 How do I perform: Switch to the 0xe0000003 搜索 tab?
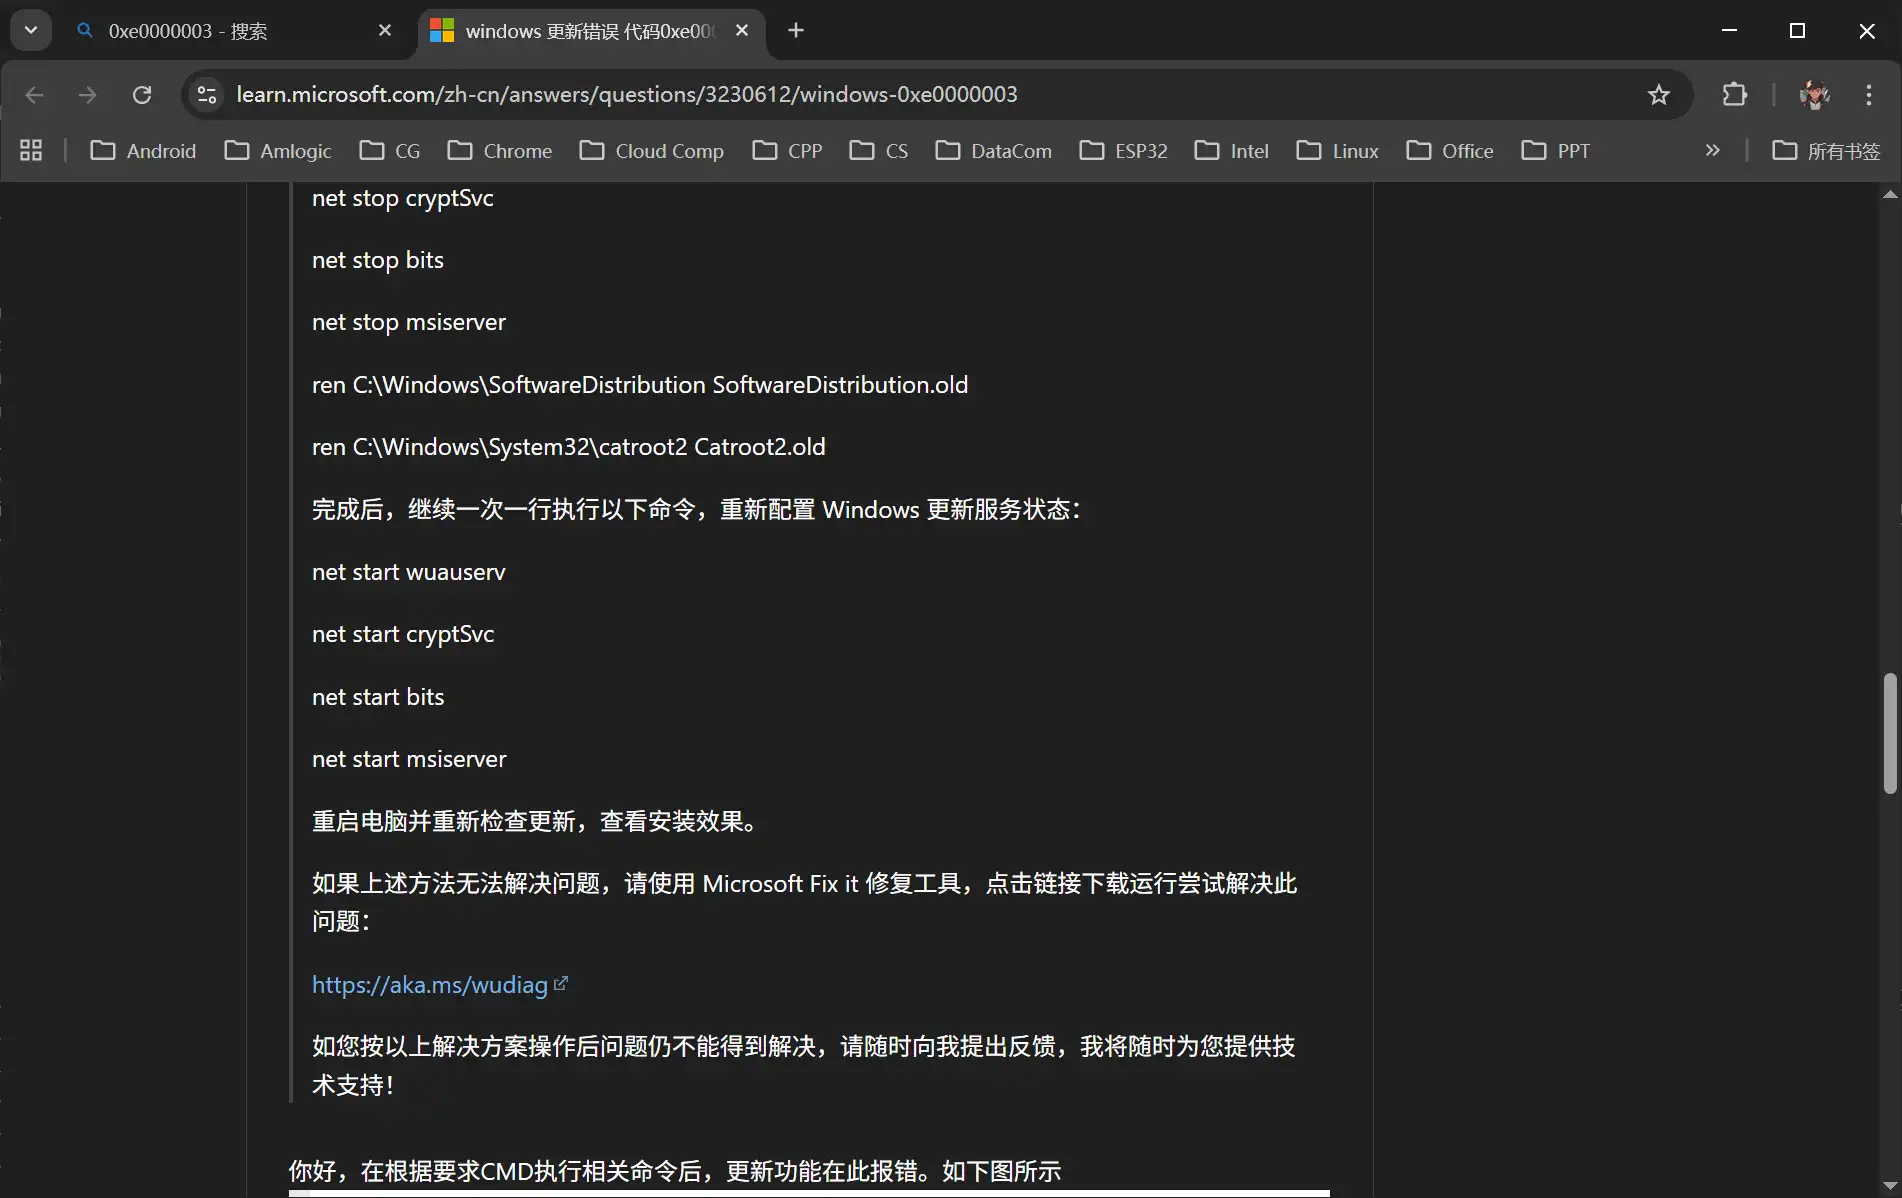click(220, 31)
